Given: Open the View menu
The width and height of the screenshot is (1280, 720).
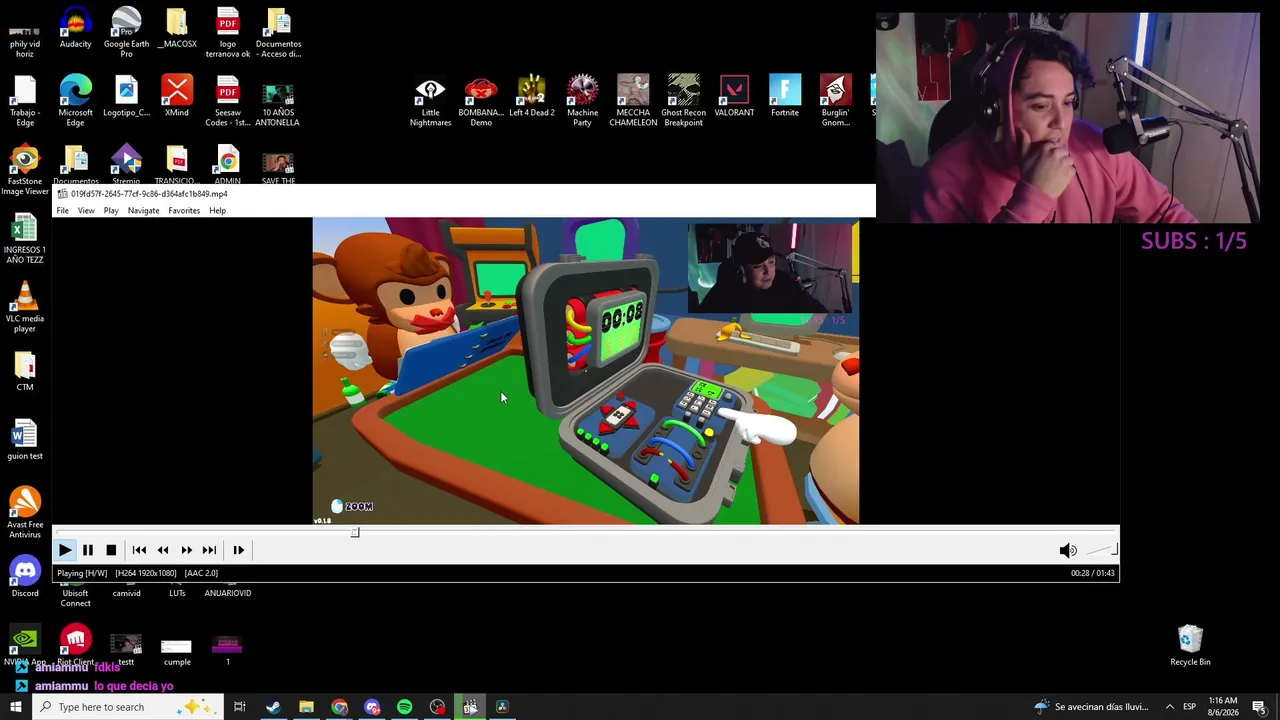Looking at the screenshot, I should 86,211.
